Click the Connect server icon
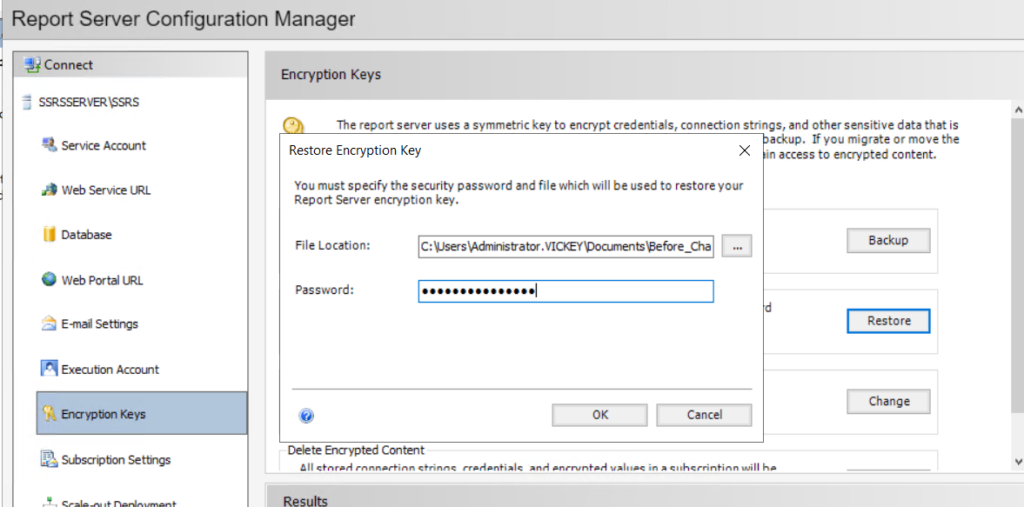1024x507 pixels. 32,65
